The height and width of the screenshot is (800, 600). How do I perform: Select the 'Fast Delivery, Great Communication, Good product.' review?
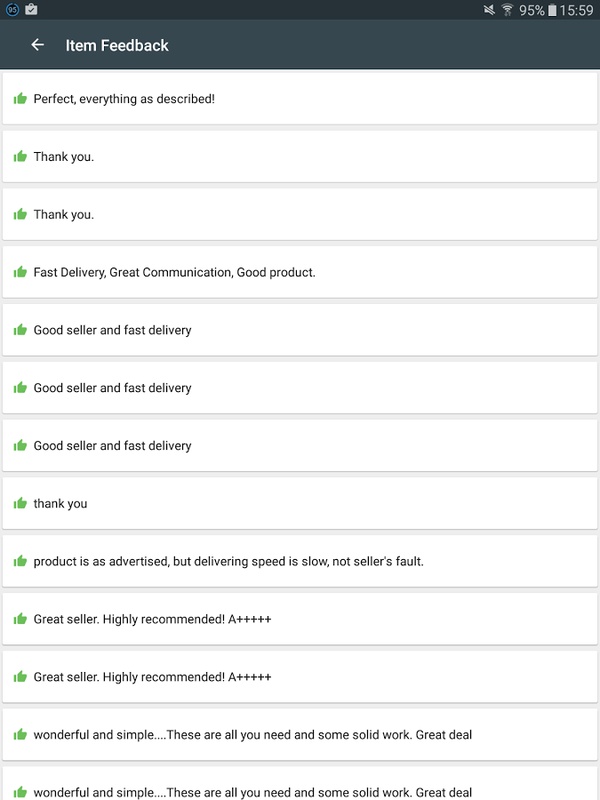[300, 272]
